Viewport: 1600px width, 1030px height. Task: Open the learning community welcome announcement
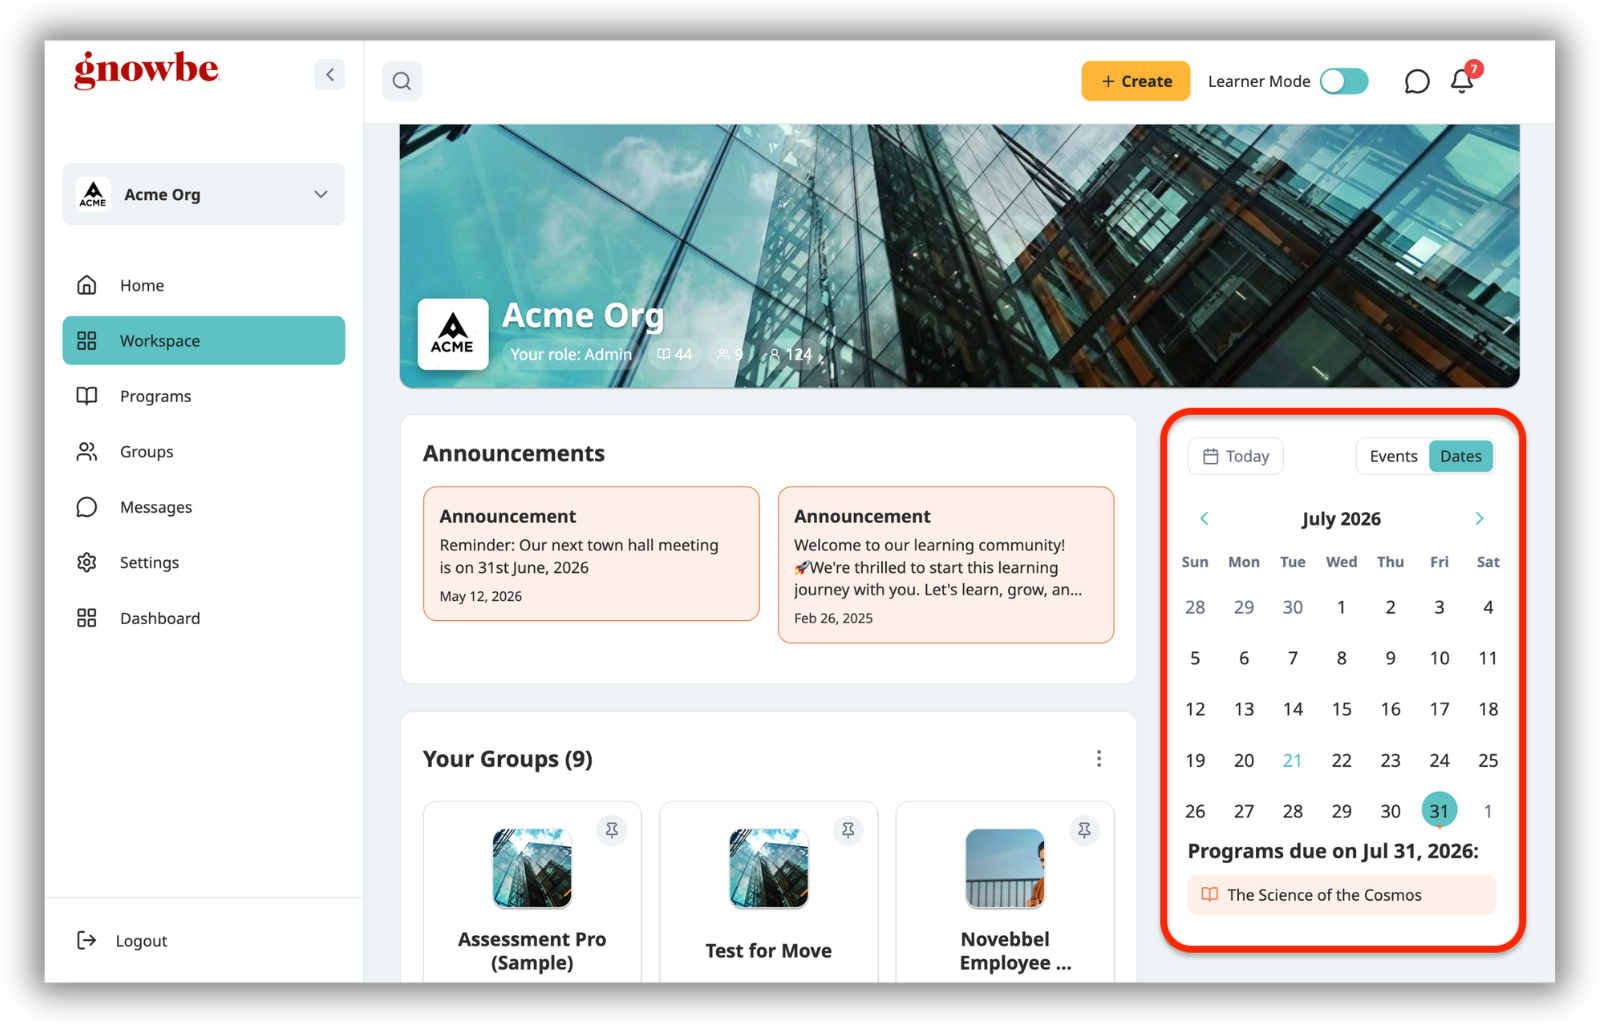pos(946,565)
